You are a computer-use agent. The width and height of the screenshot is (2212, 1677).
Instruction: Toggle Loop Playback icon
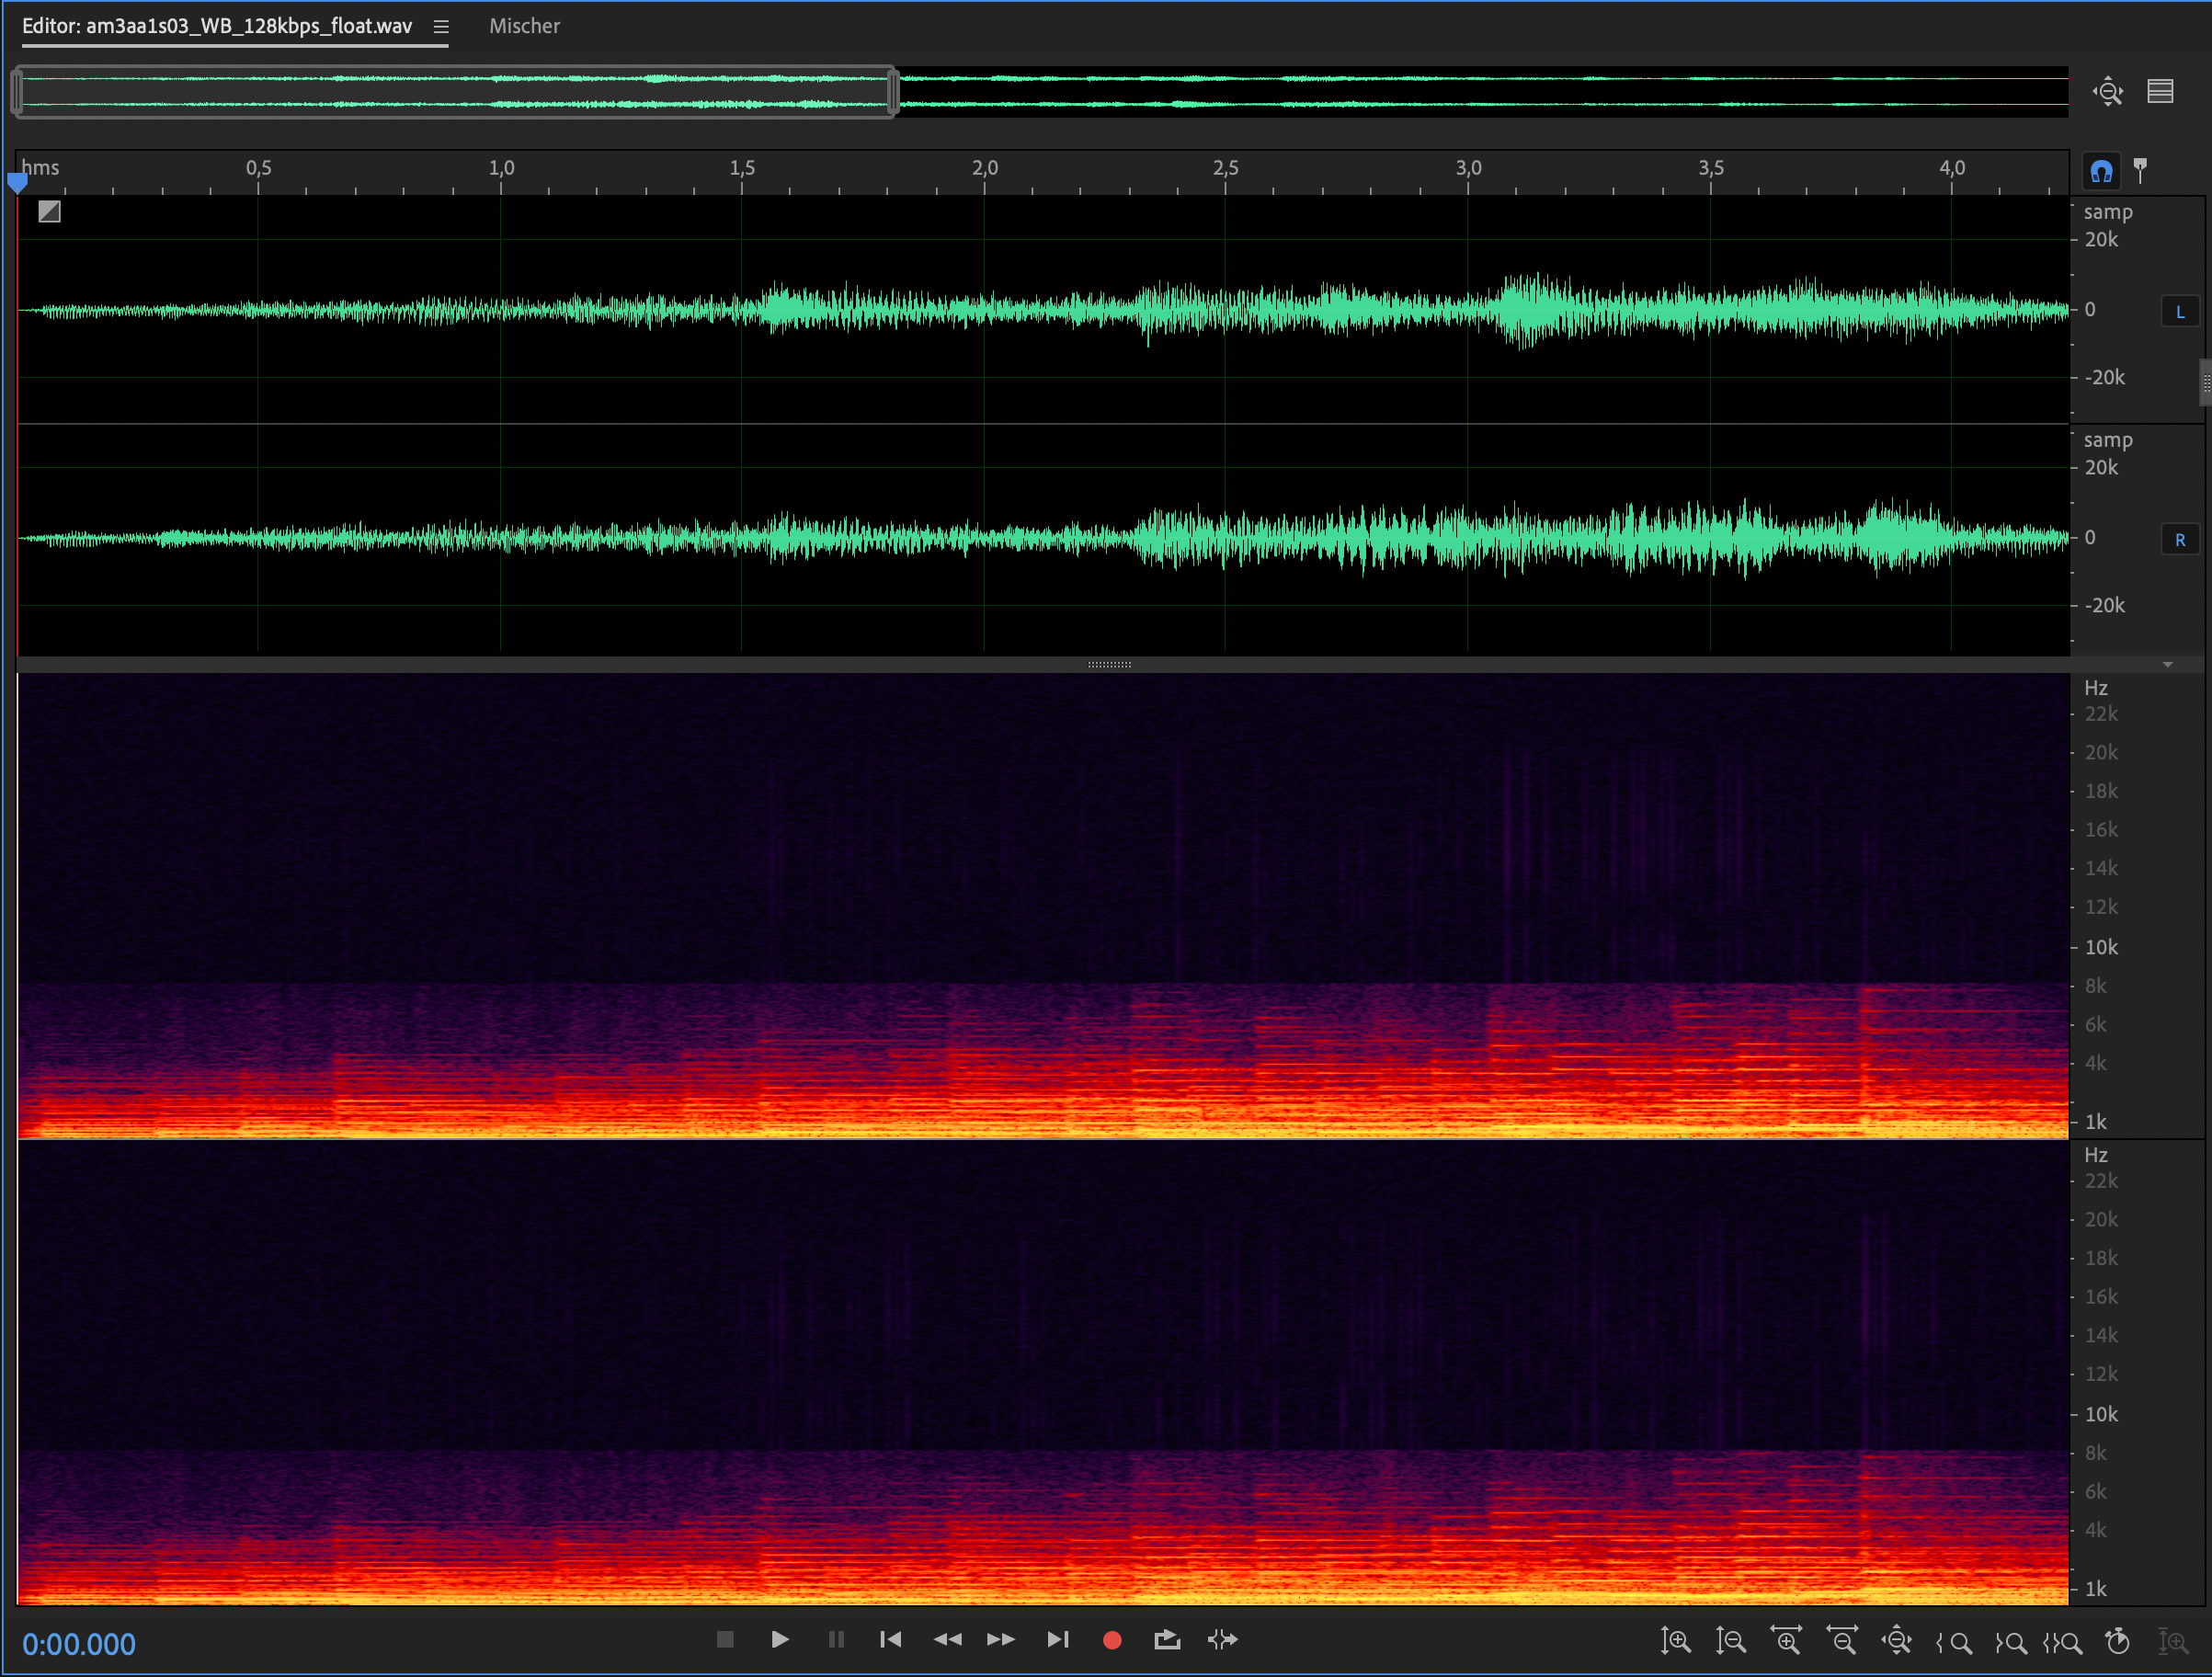point(1166,1639)
